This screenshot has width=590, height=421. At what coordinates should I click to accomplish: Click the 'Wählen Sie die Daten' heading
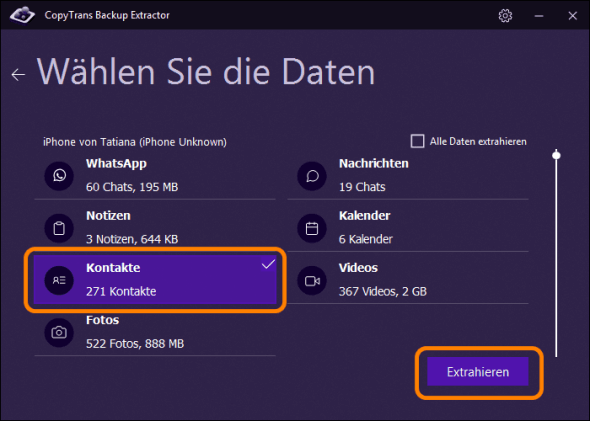coord(206,71)
